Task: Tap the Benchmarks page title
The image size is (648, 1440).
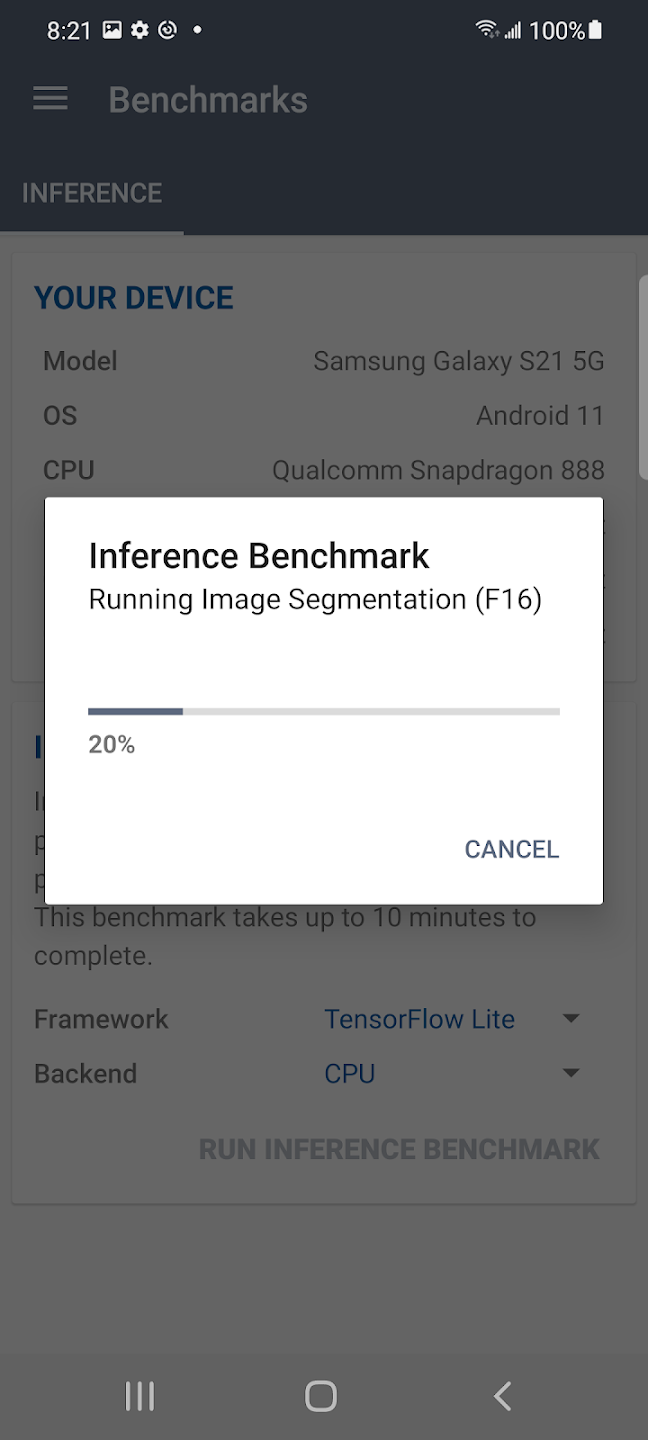Action: 208,100
